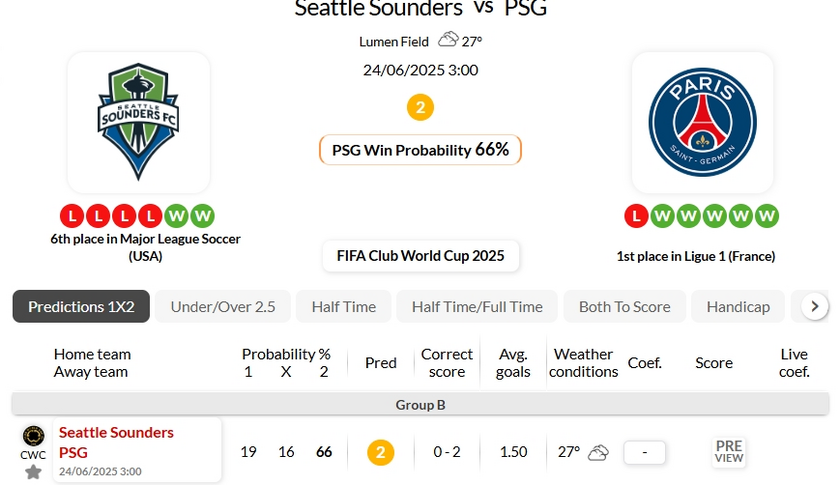This screenshot has width=840, height=485.
Task: Click the cloud icon in the weather column
Action: 598,452
